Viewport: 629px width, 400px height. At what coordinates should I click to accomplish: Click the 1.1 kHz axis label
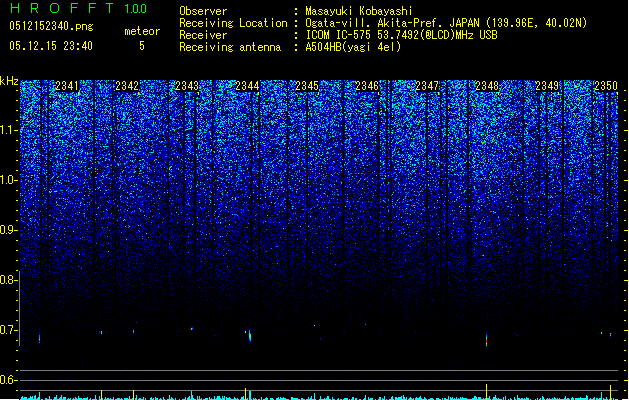tap(9, 130)
